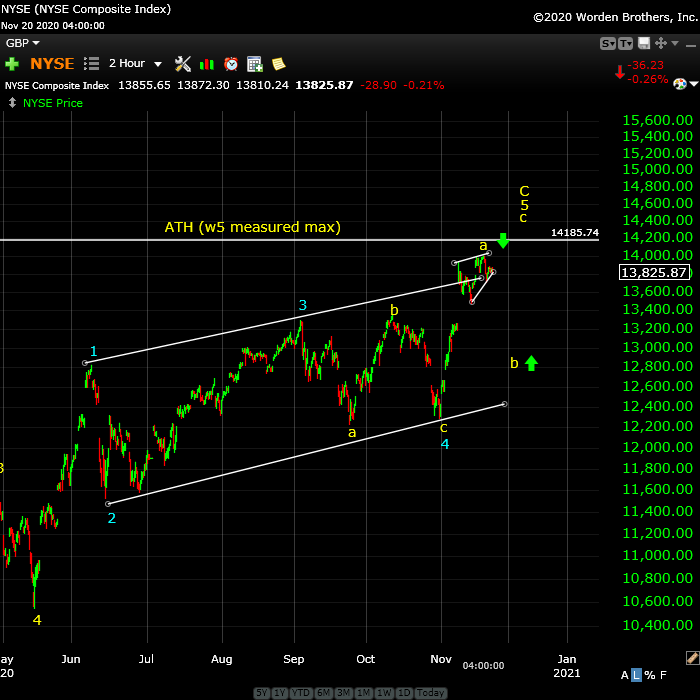
Task: Open the S dropdown button
Action: (608, 44)
